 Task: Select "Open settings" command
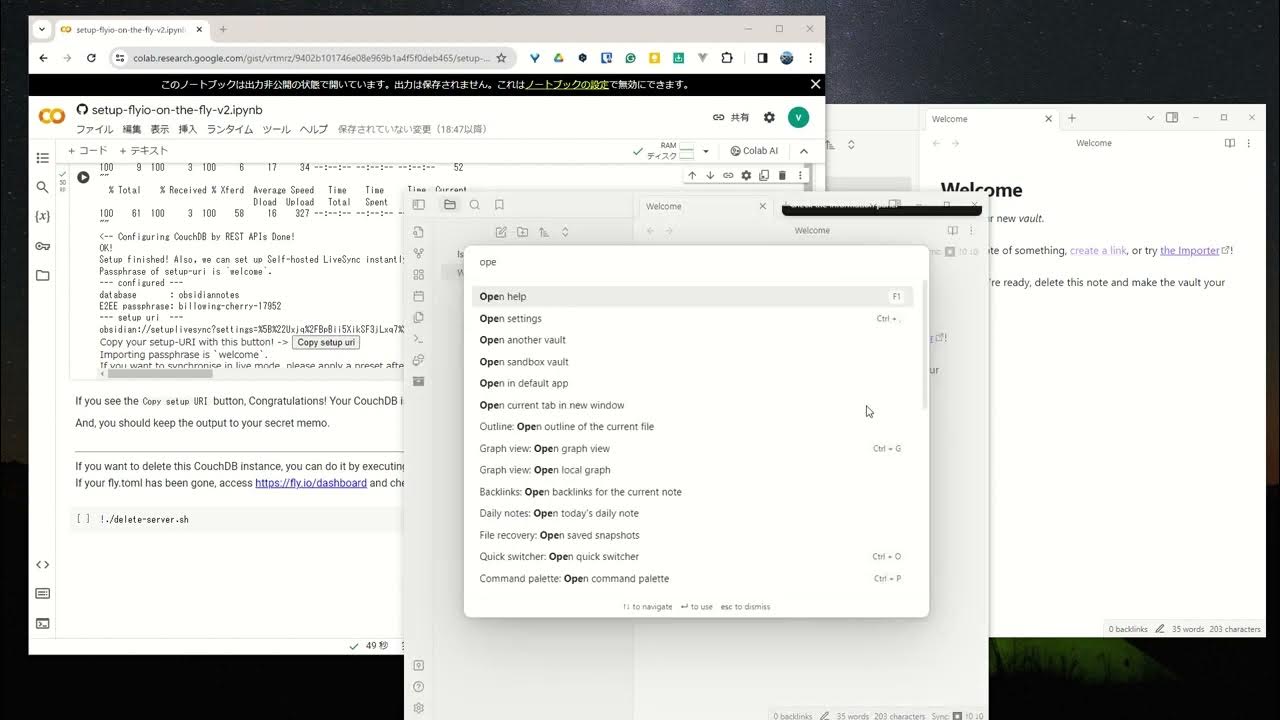(510, 318)
